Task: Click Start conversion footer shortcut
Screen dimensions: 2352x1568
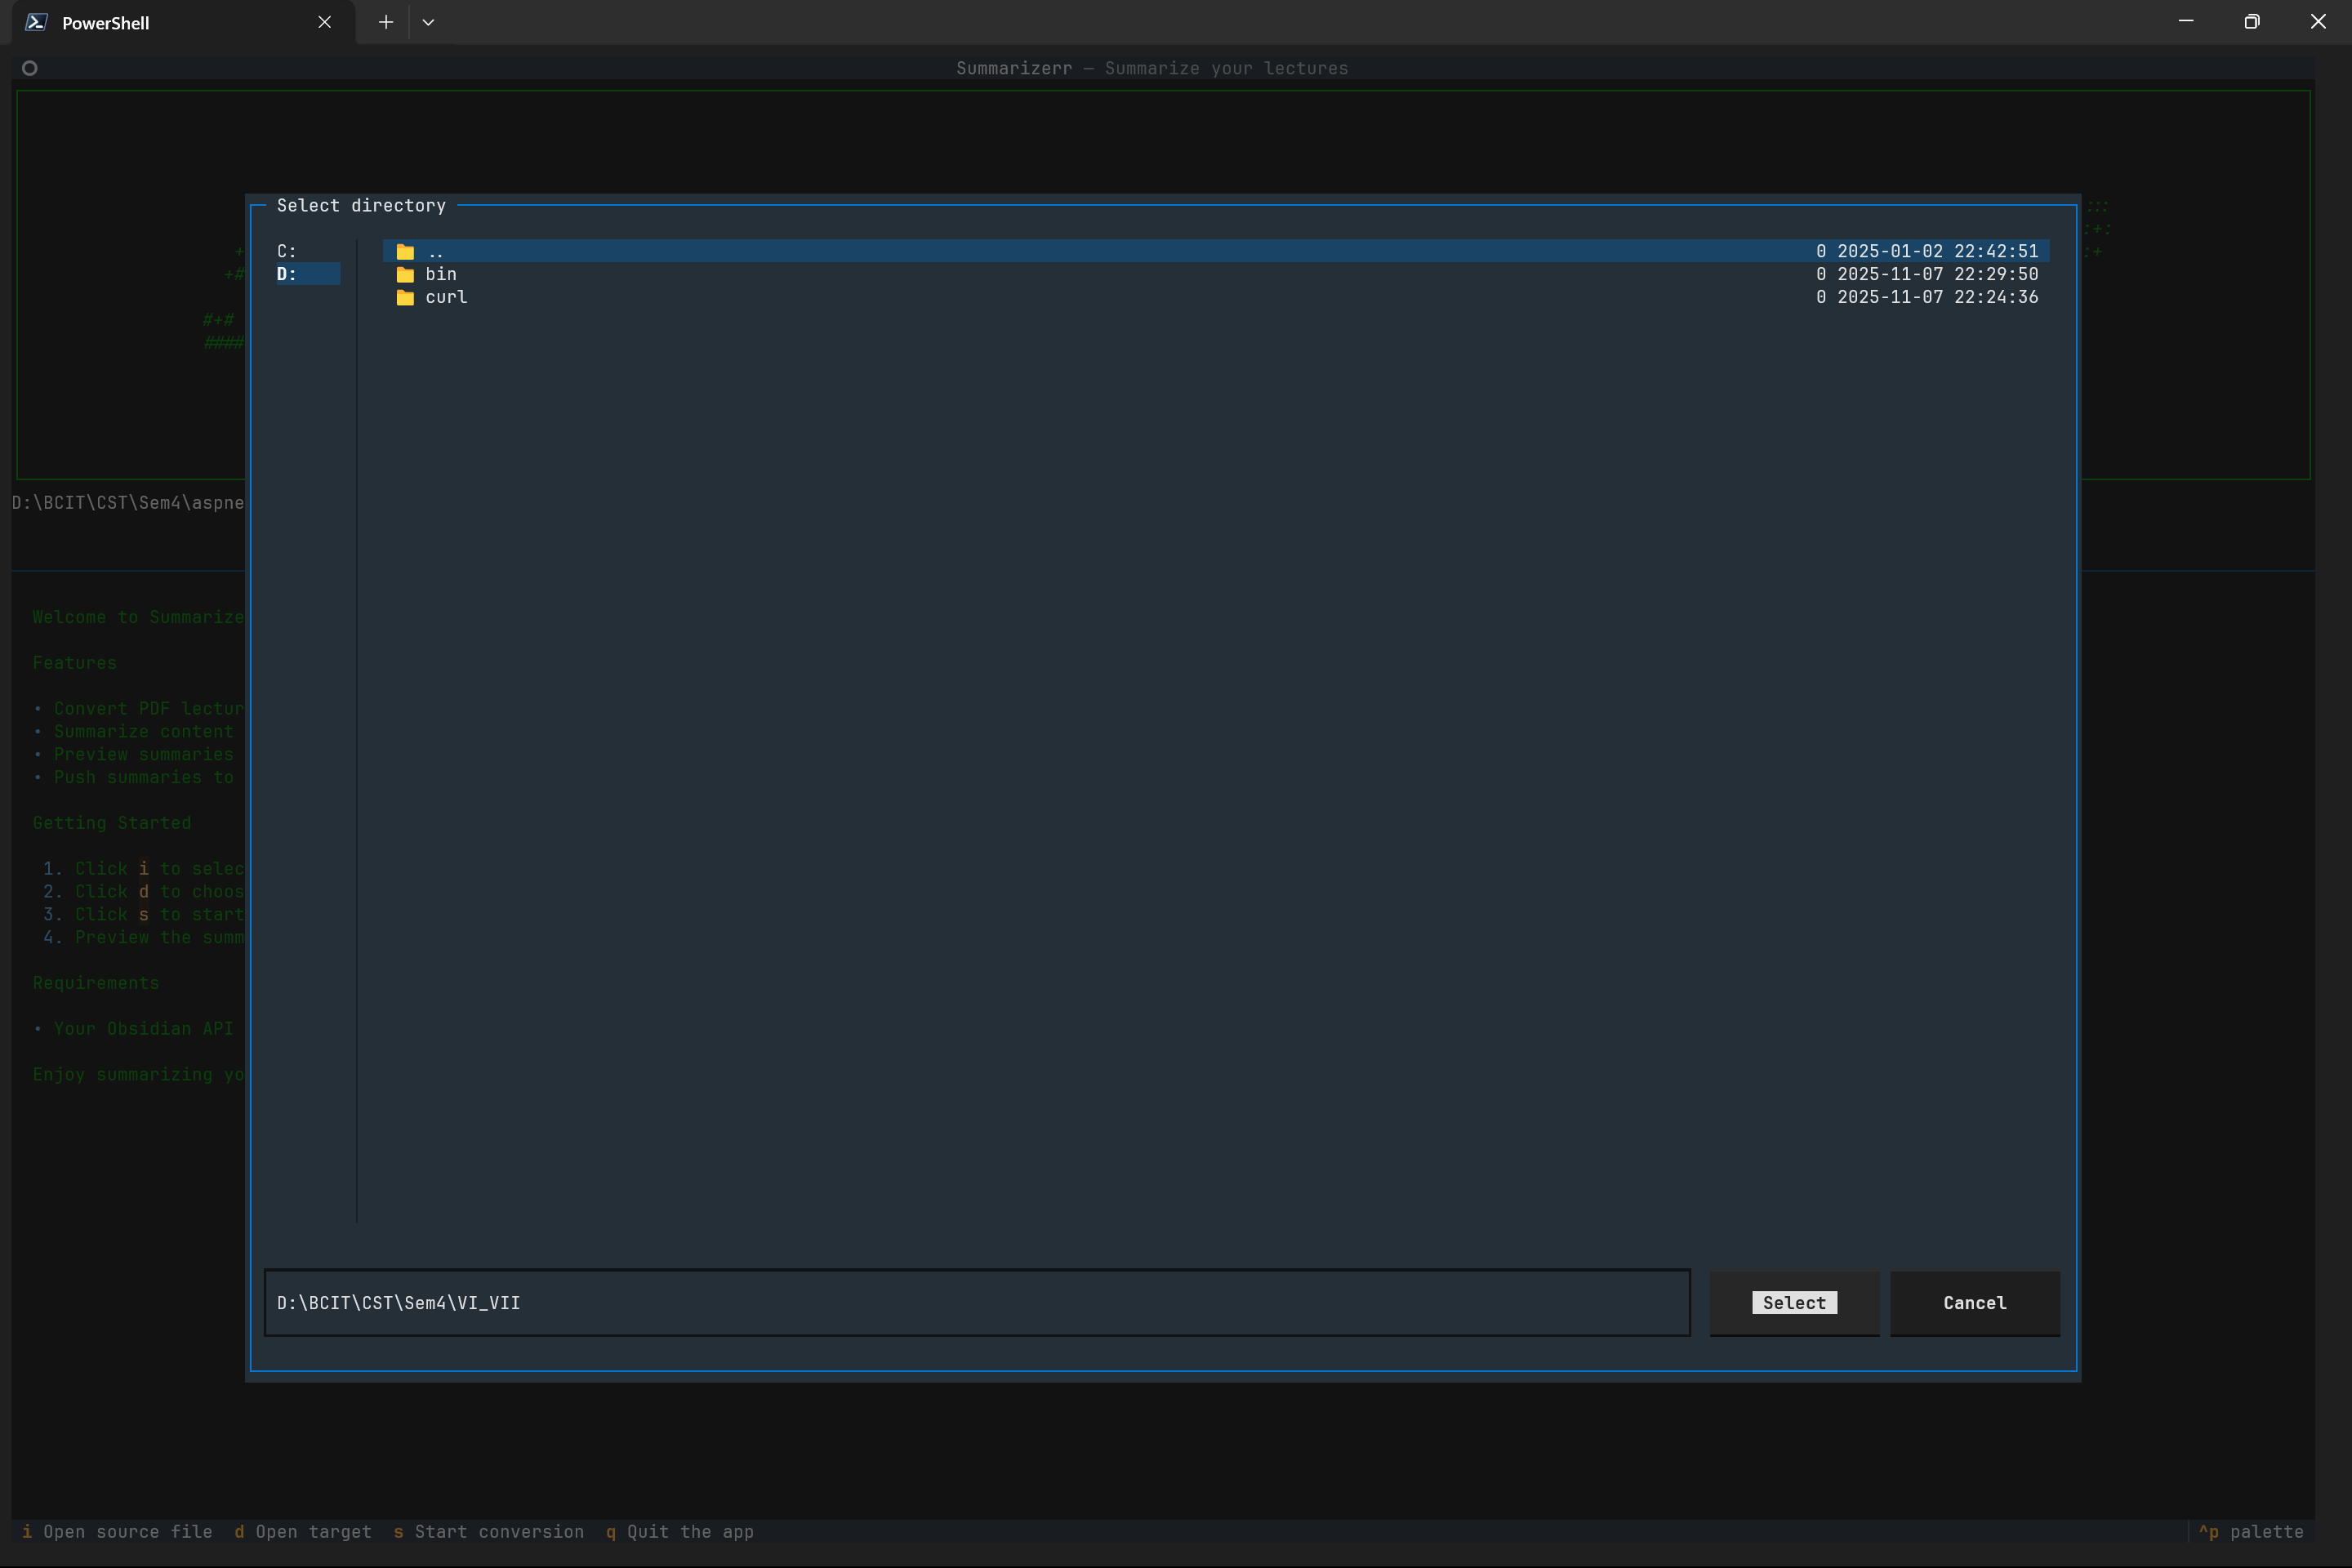Action: pos(489,1532)
